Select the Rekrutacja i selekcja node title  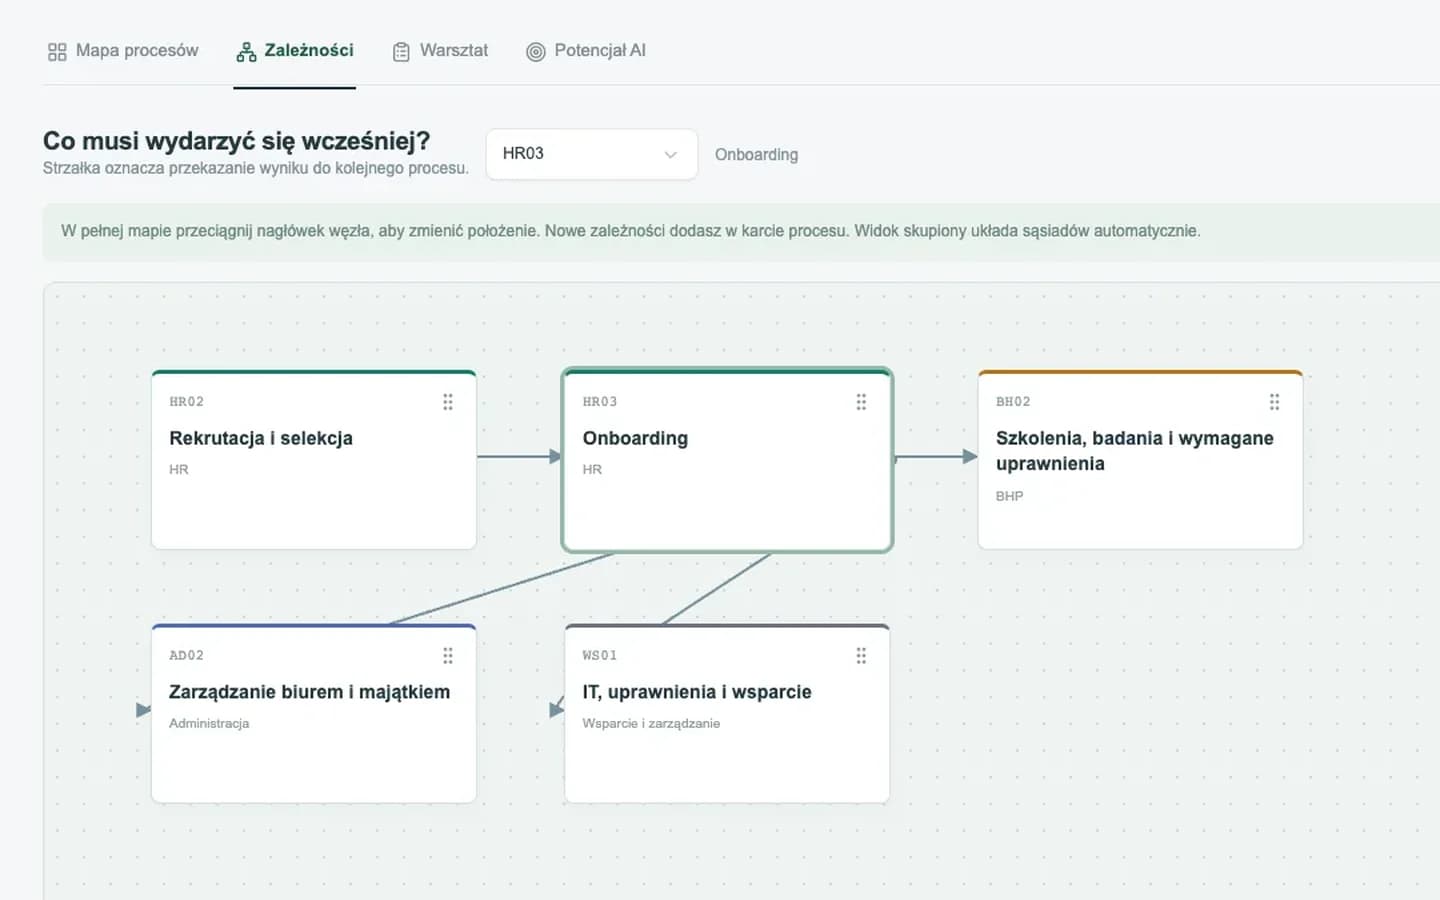(261, 438)
